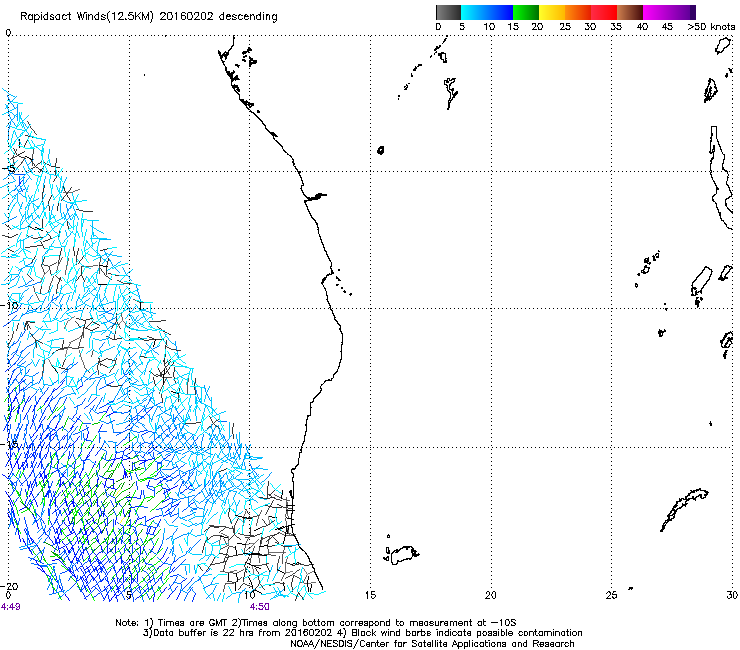Click the brown 35-40 knots color segment
This screenshot has height=650, width=740.
coord(630,12)
